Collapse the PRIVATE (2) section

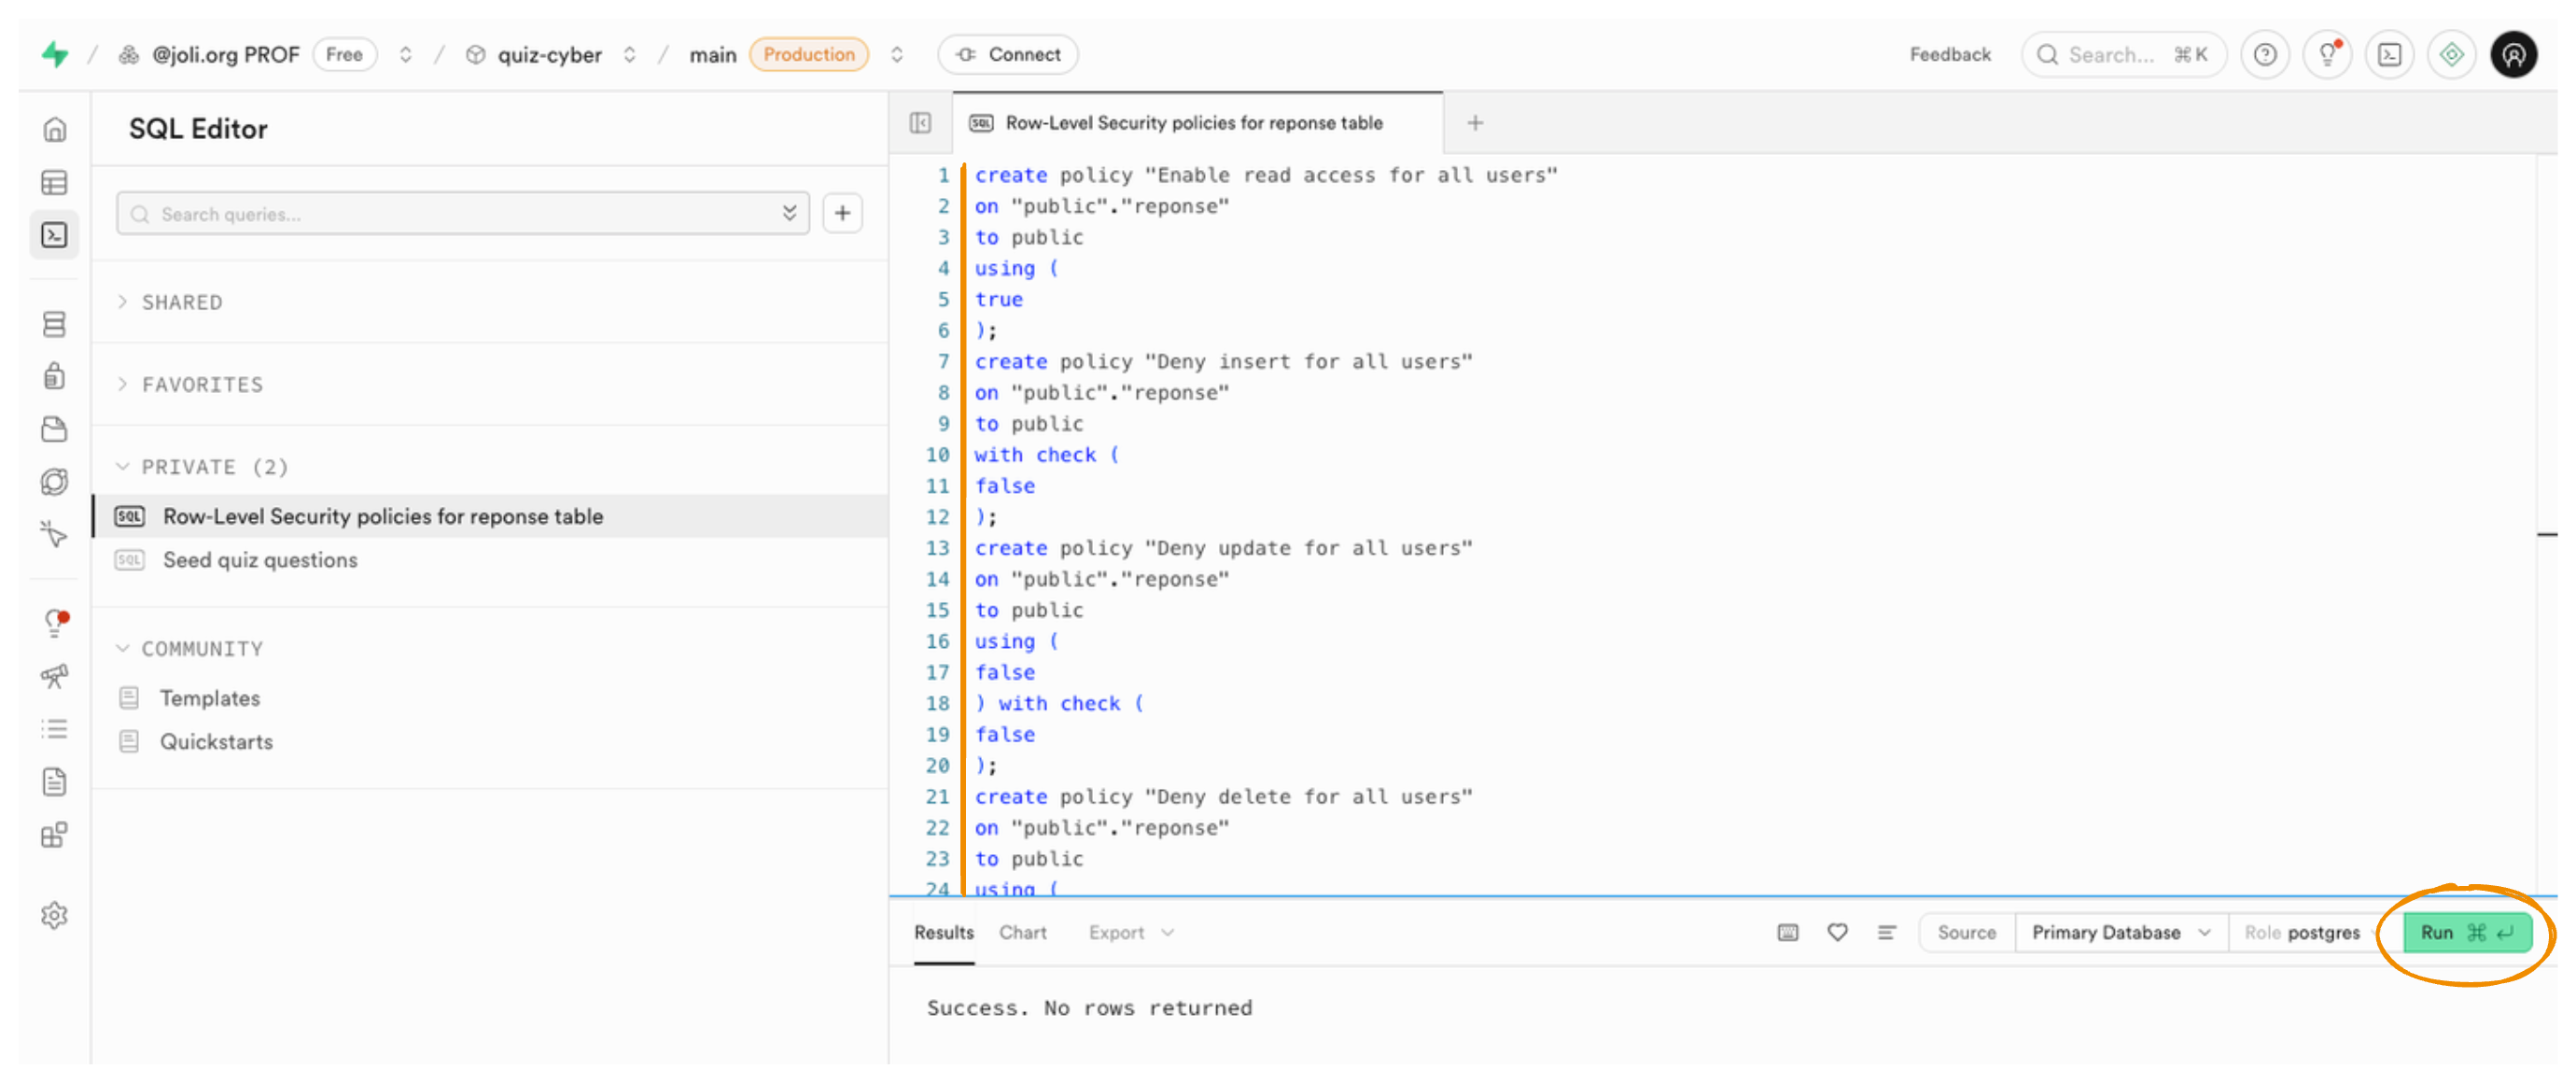[214, 467]
